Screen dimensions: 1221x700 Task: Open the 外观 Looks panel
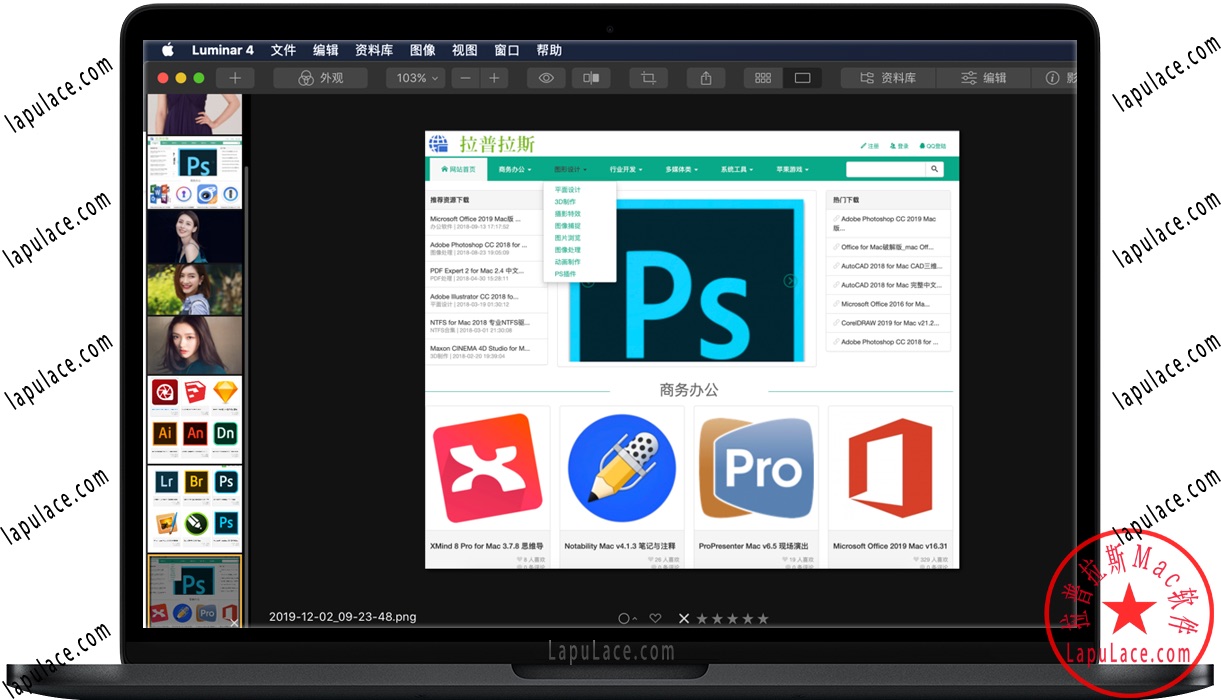point(320,77)
